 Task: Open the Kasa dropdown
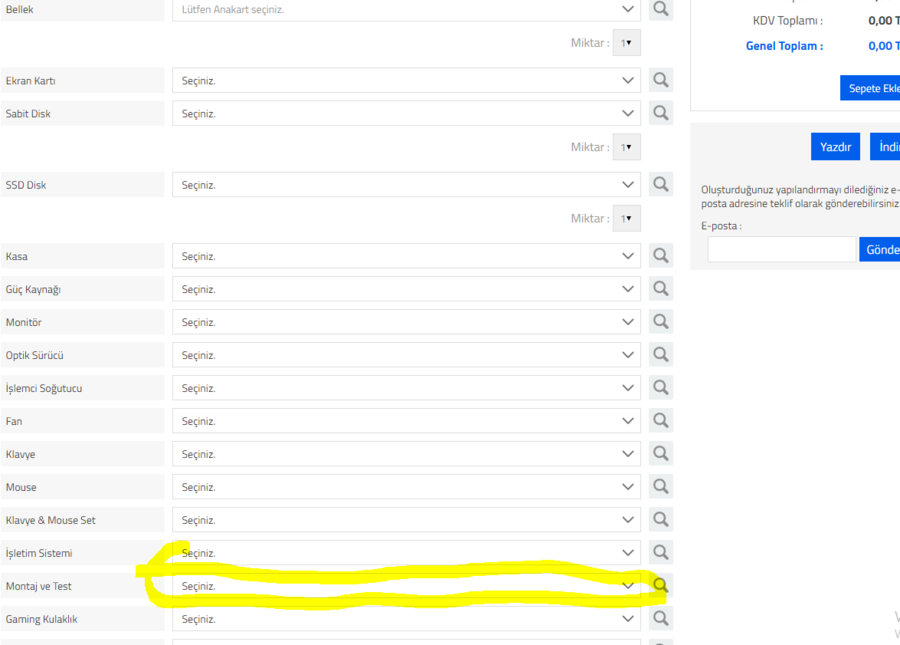406,256
